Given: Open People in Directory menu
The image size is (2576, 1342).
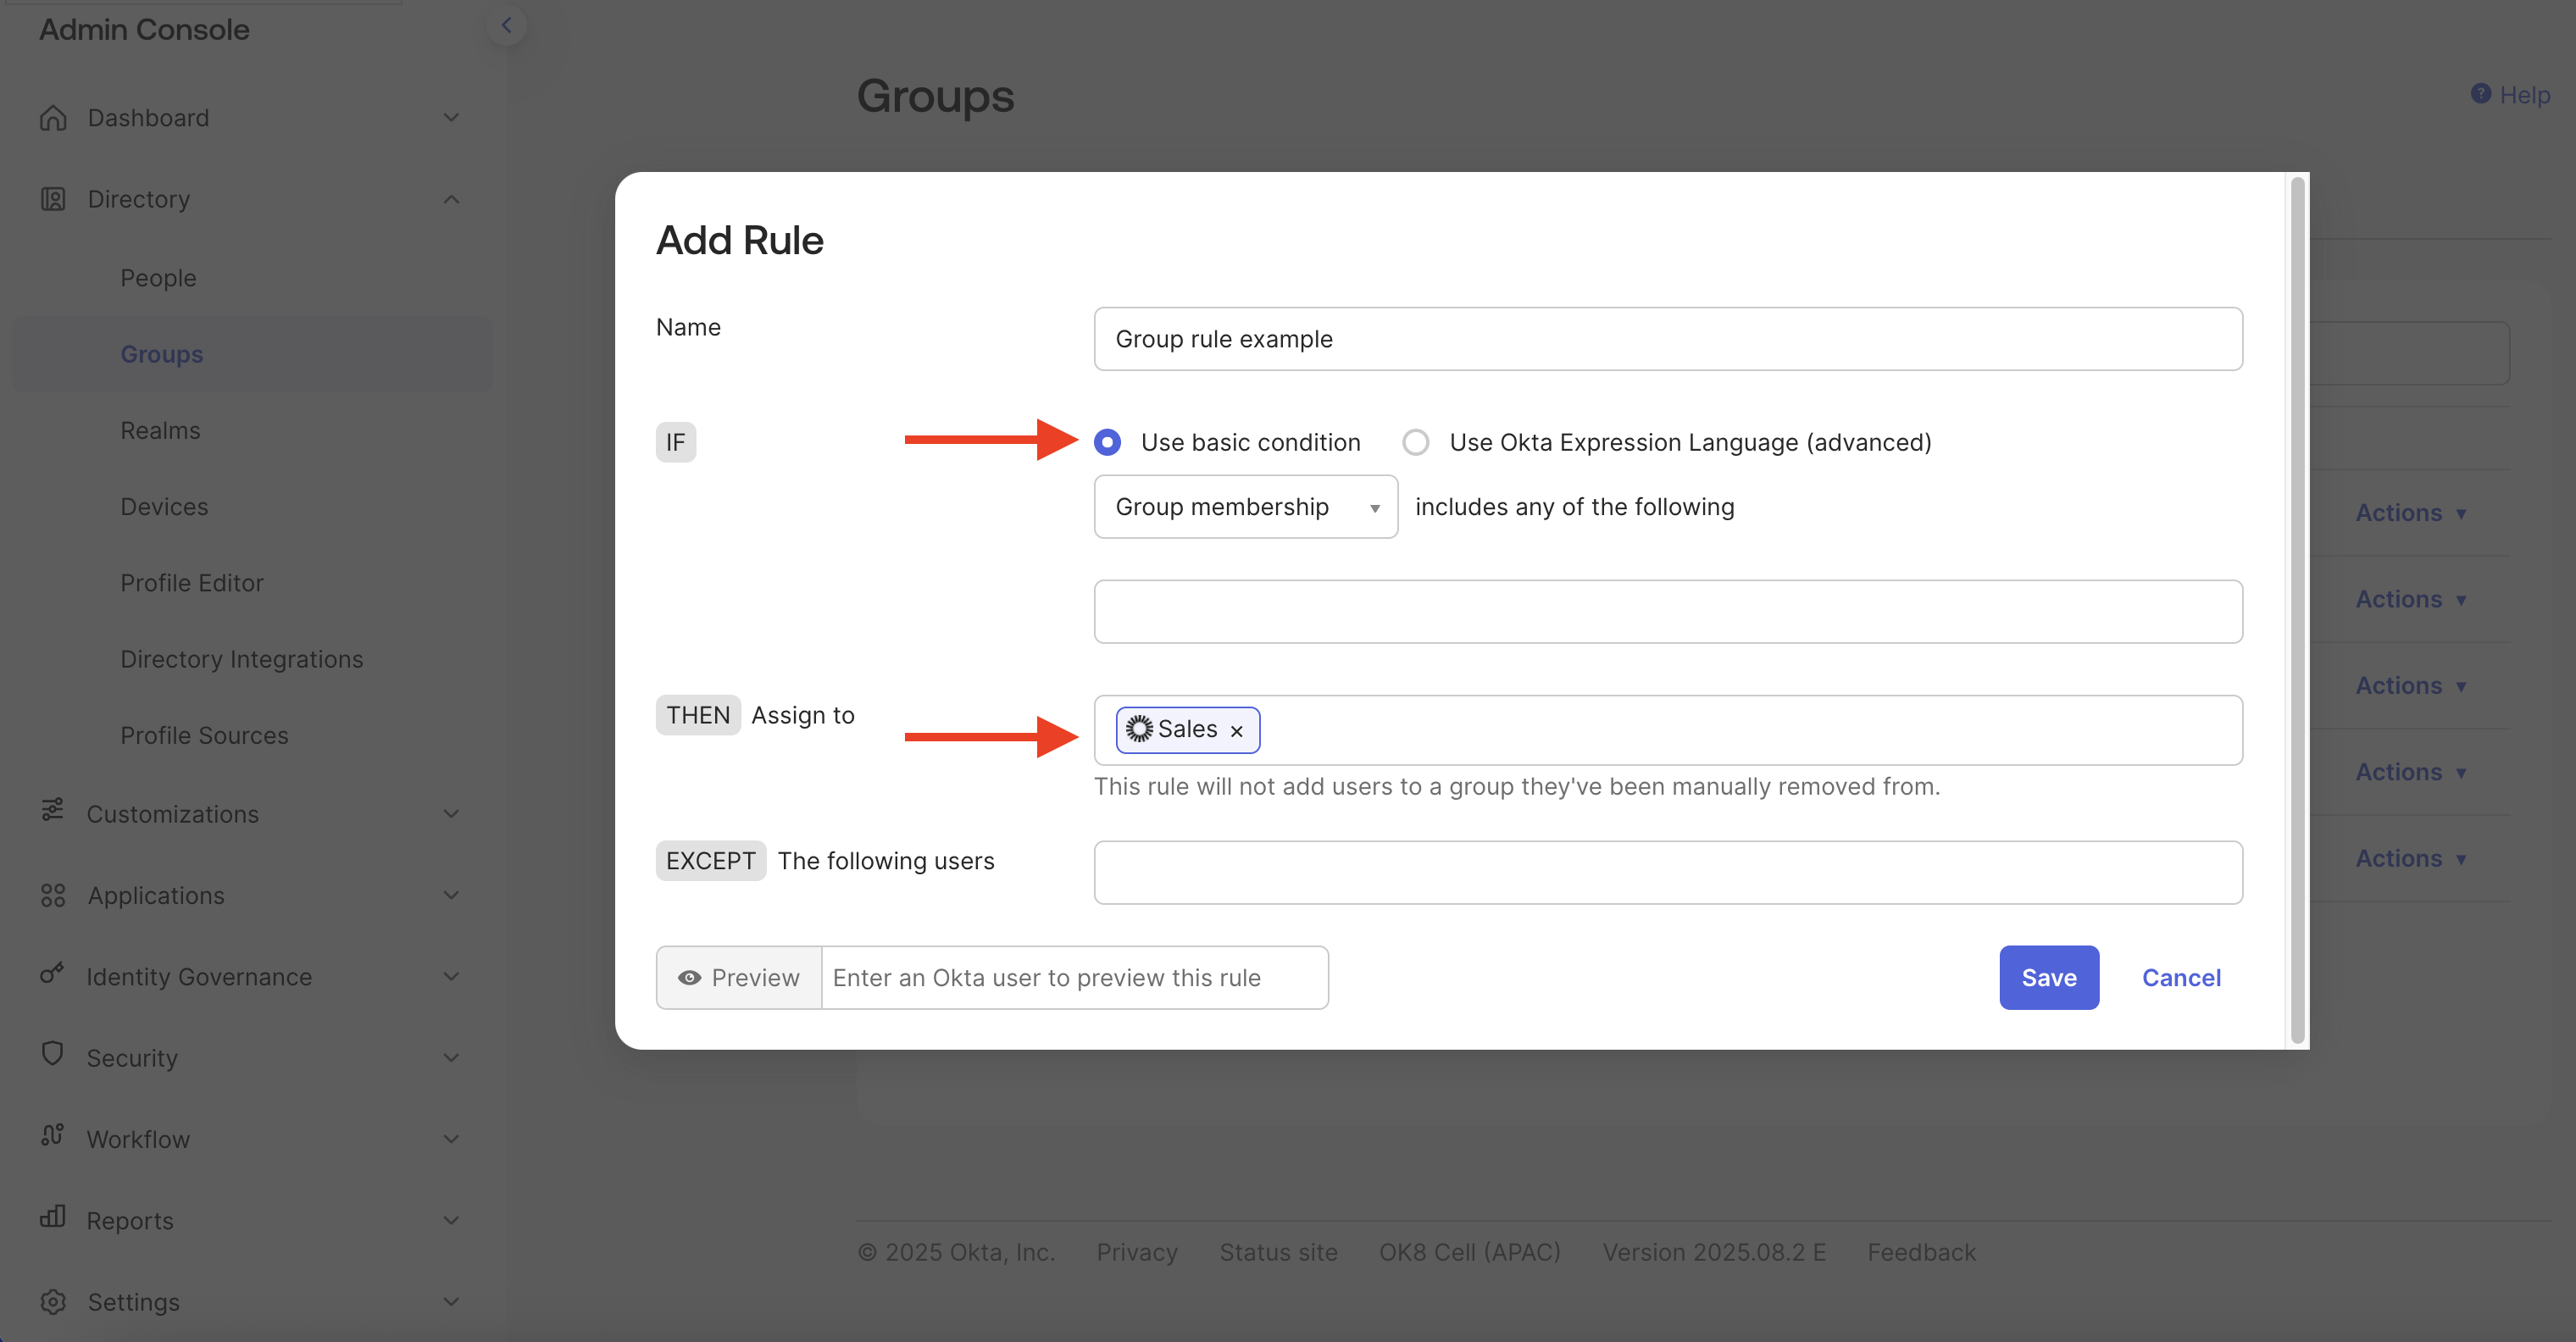Looking at the screenshot, I should [158, 278].
